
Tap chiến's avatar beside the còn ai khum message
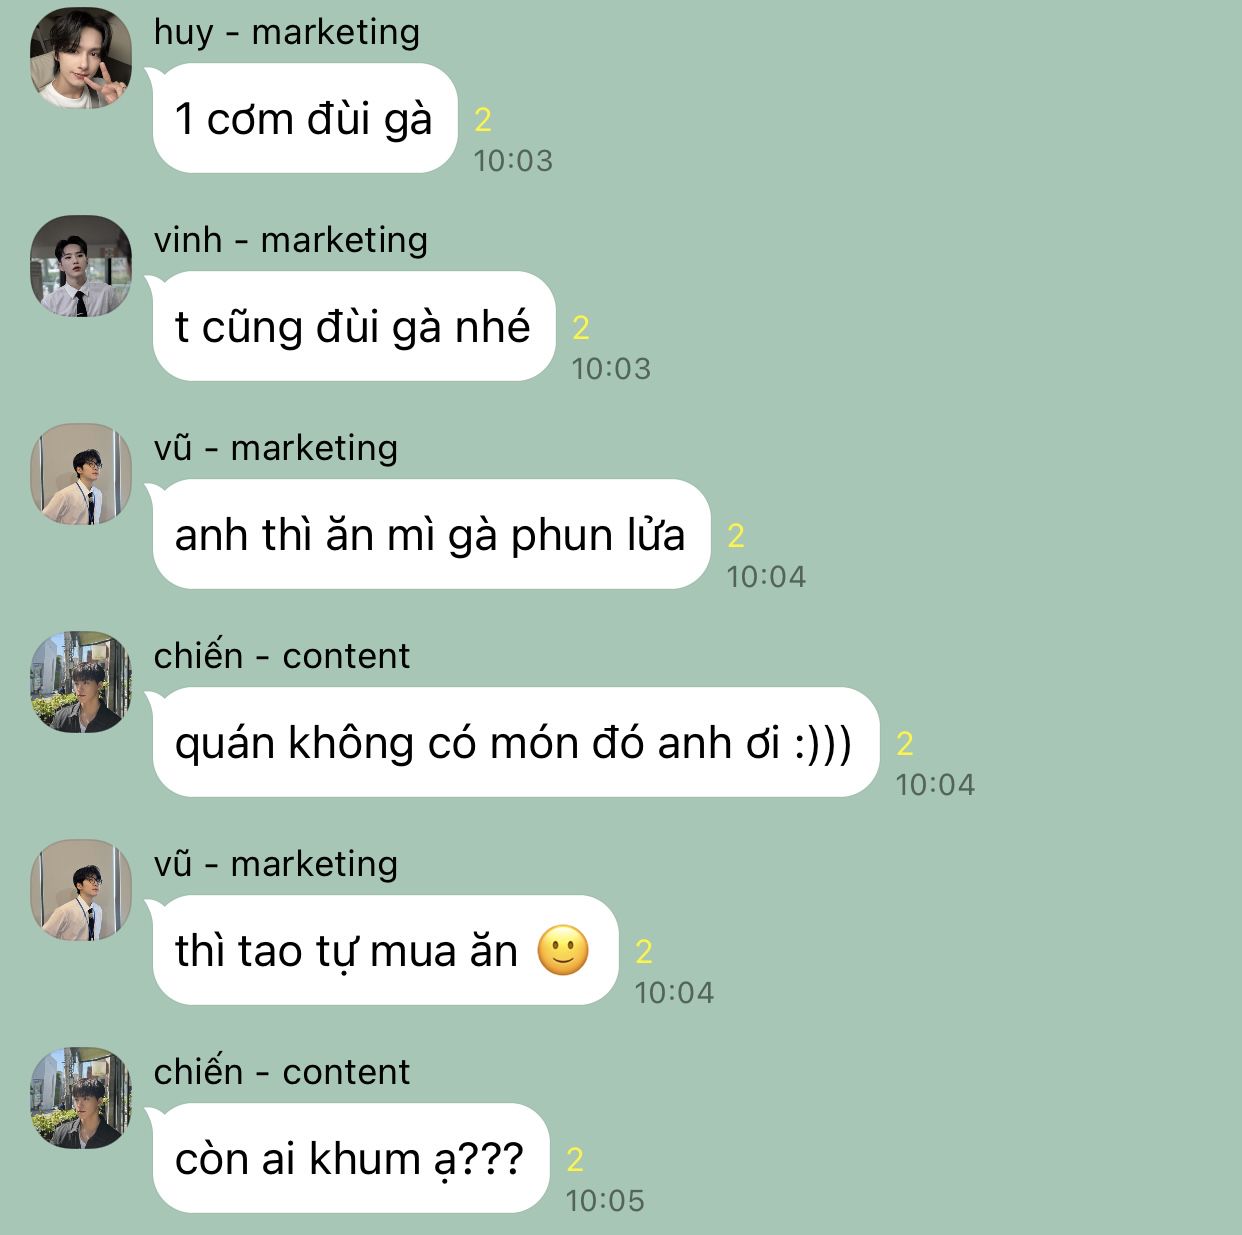click(81, 1098)
